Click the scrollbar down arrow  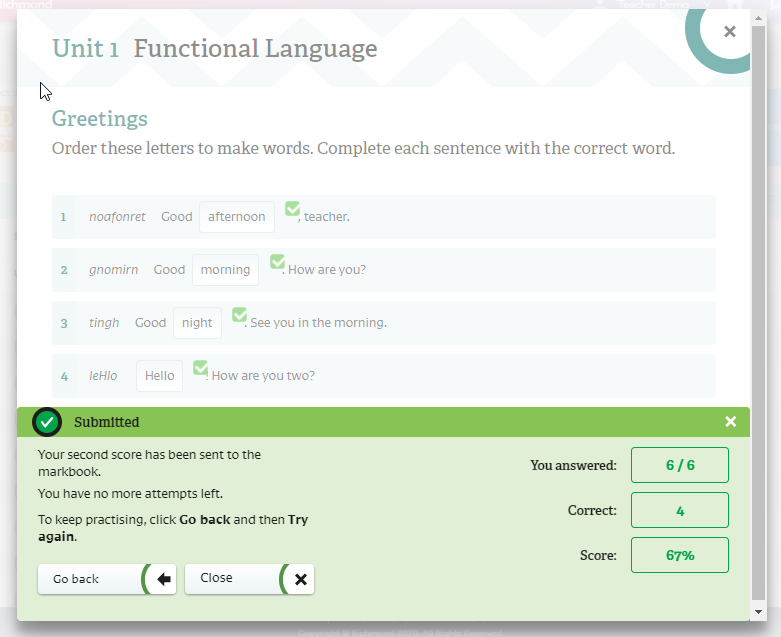[x=758, y=611]
